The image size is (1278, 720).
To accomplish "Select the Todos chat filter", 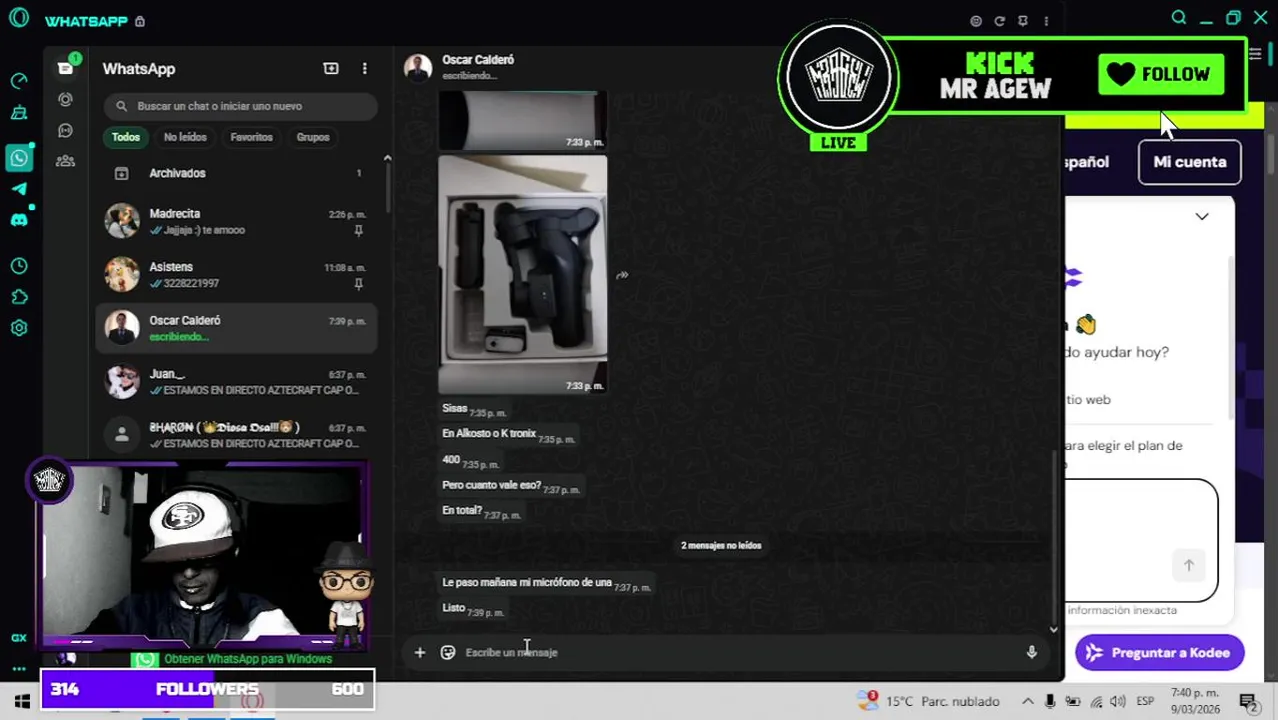I will (126, 137).
